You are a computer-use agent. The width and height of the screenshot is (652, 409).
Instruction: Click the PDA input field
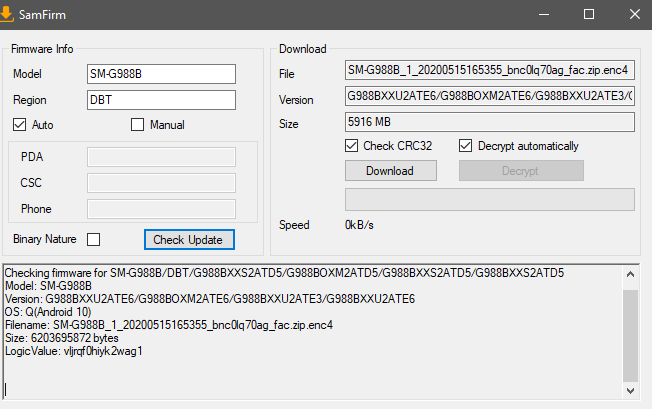point(161,157)
